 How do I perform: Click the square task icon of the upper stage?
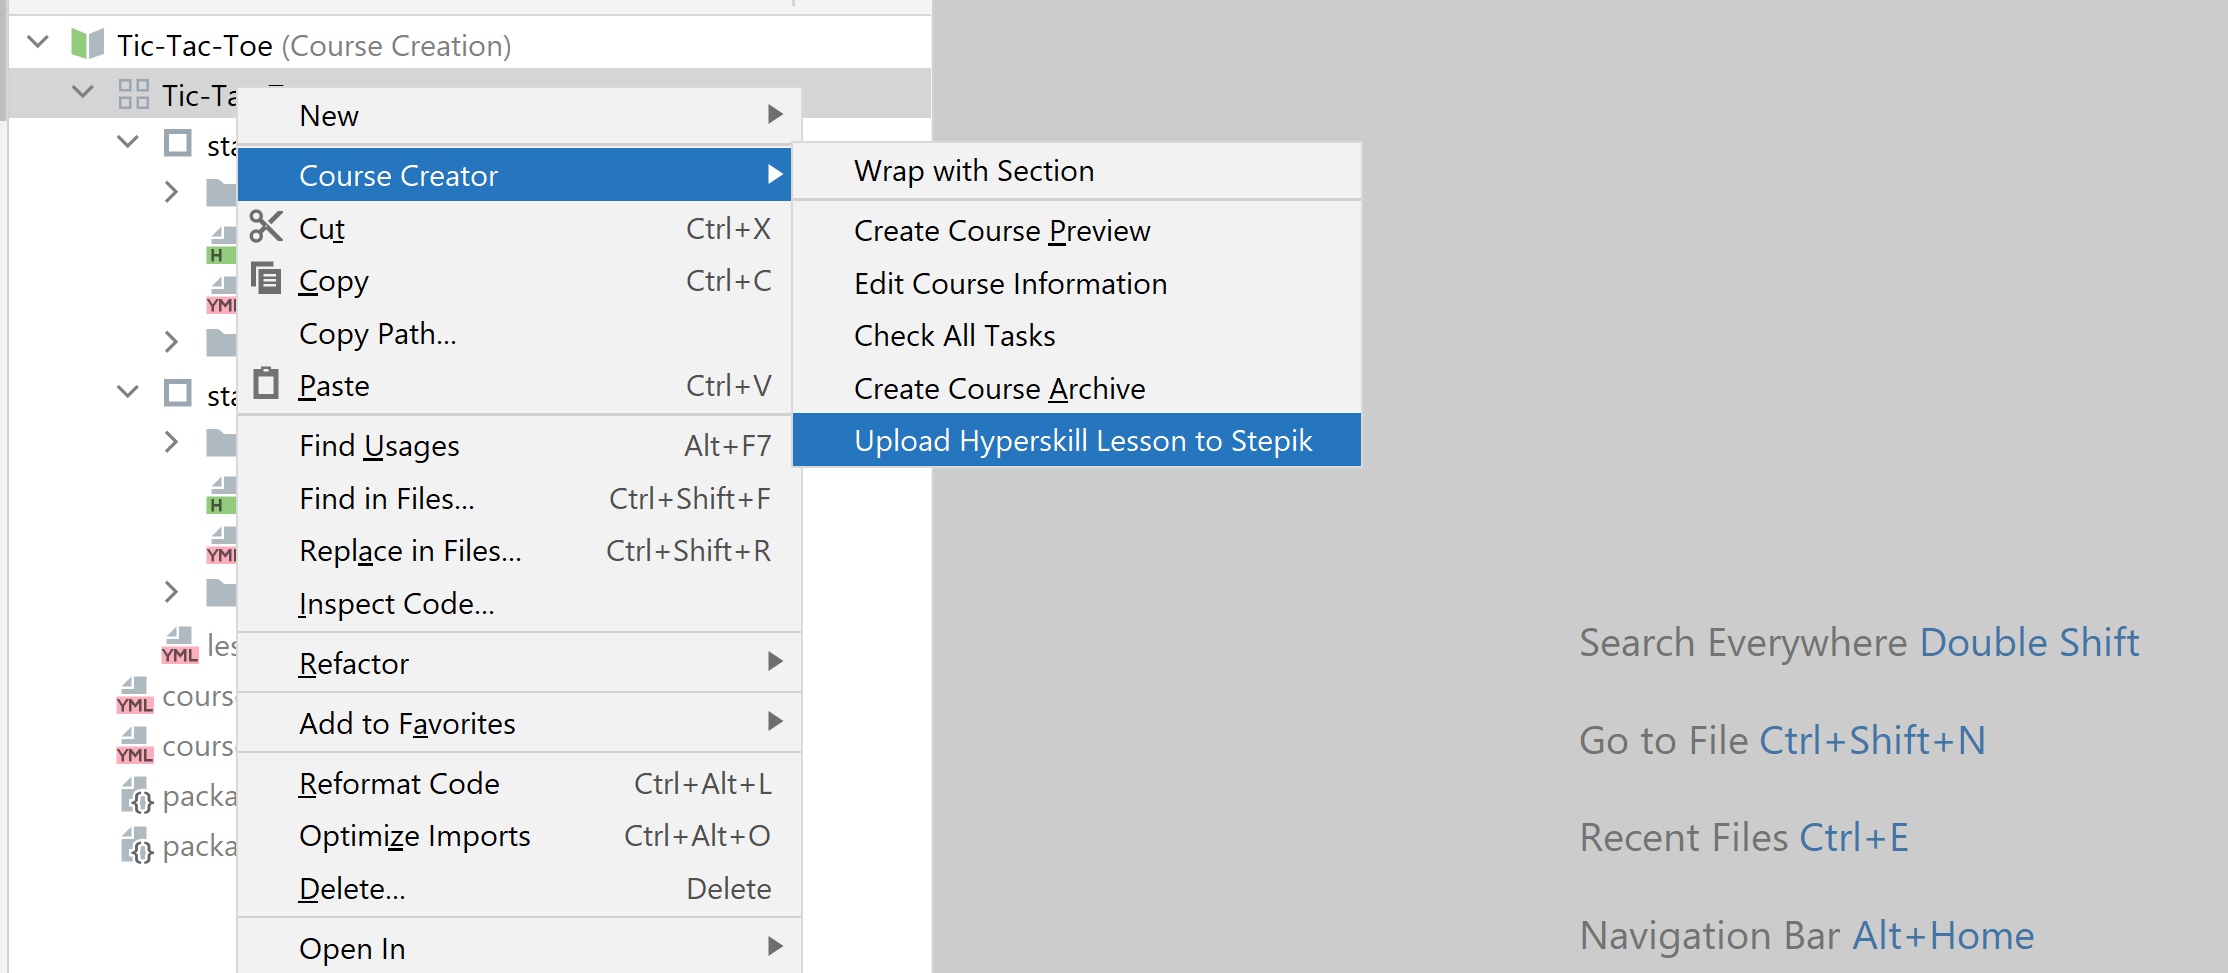click(178, 144)
